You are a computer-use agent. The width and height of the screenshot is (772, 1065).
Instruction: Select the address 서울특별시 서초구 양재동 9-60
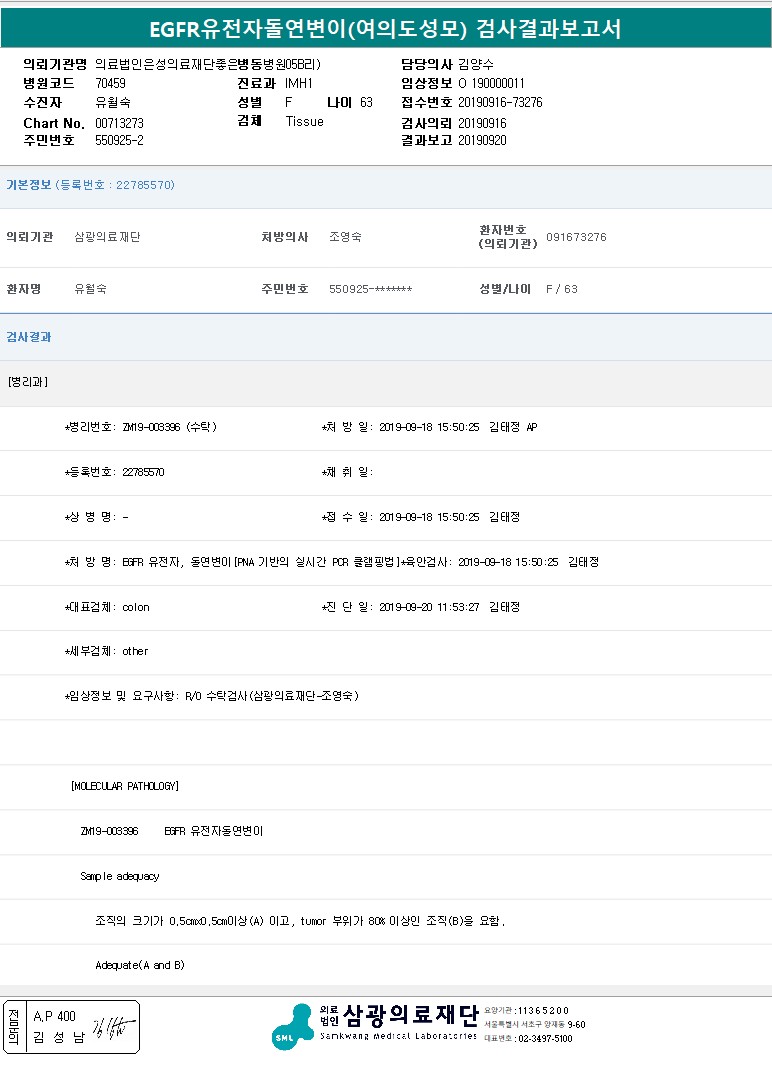click(535, 1024)
